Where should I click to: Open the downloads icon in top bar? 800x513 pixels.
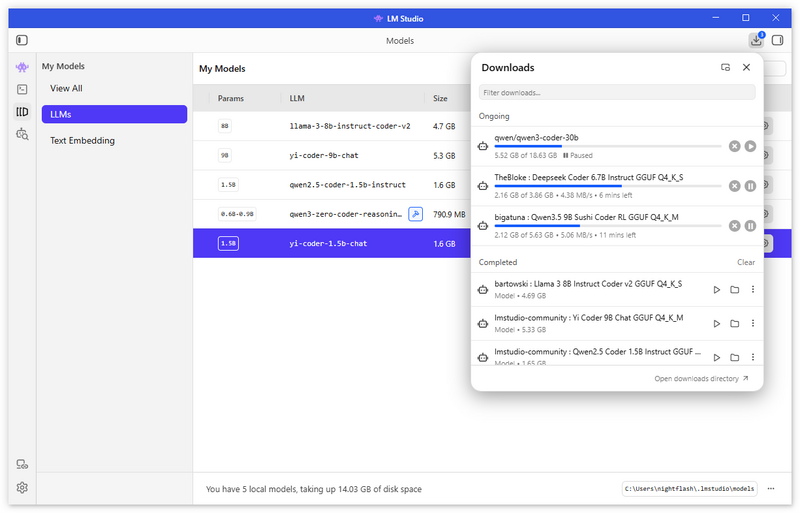pos(756,40)
